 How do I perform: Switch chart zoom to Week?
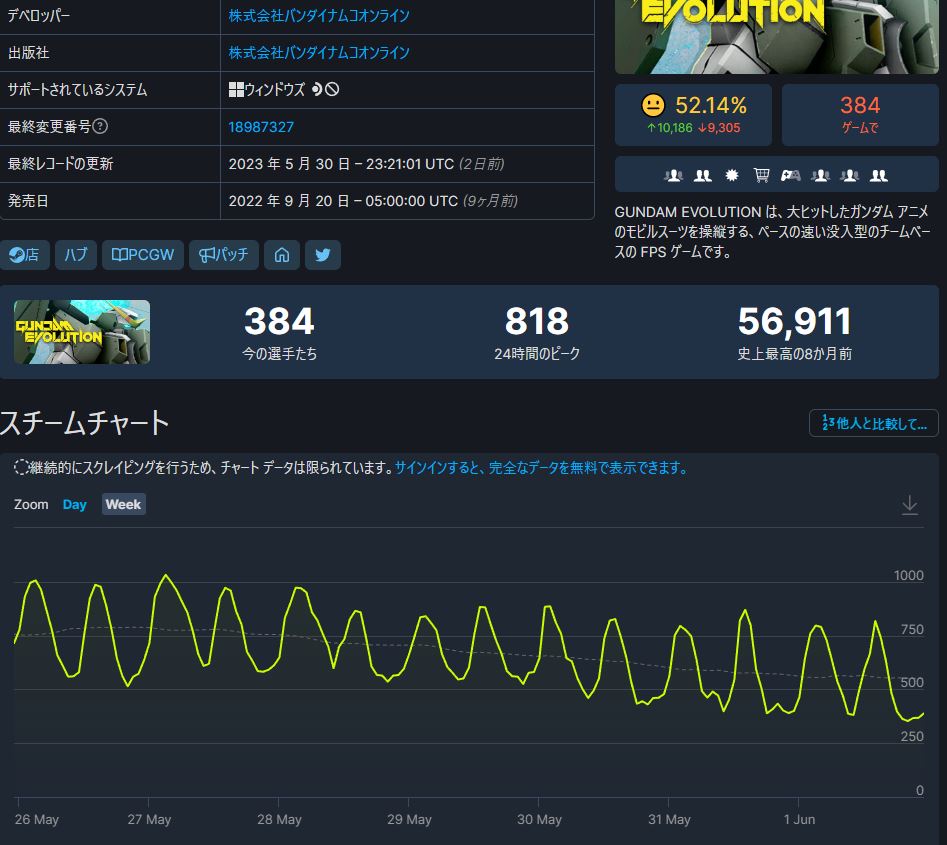[123, 505]
